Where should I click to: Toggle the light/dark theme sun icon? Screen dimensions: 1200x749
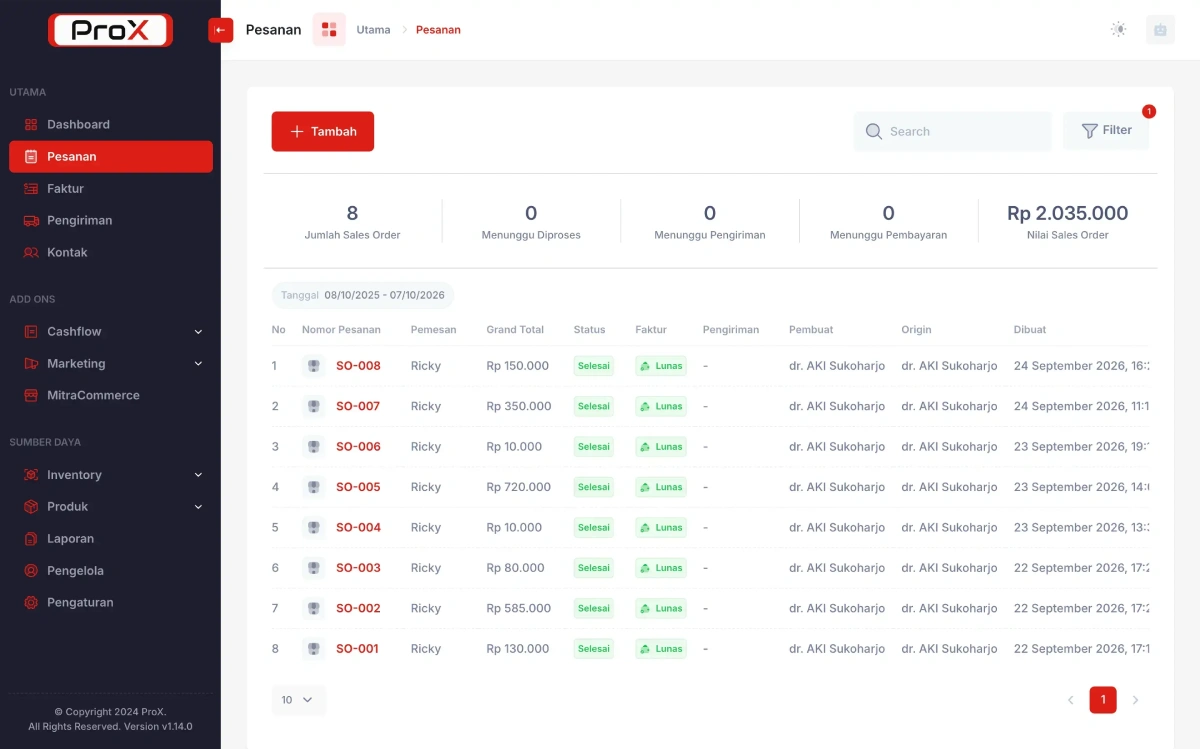tap(1119, 30)
